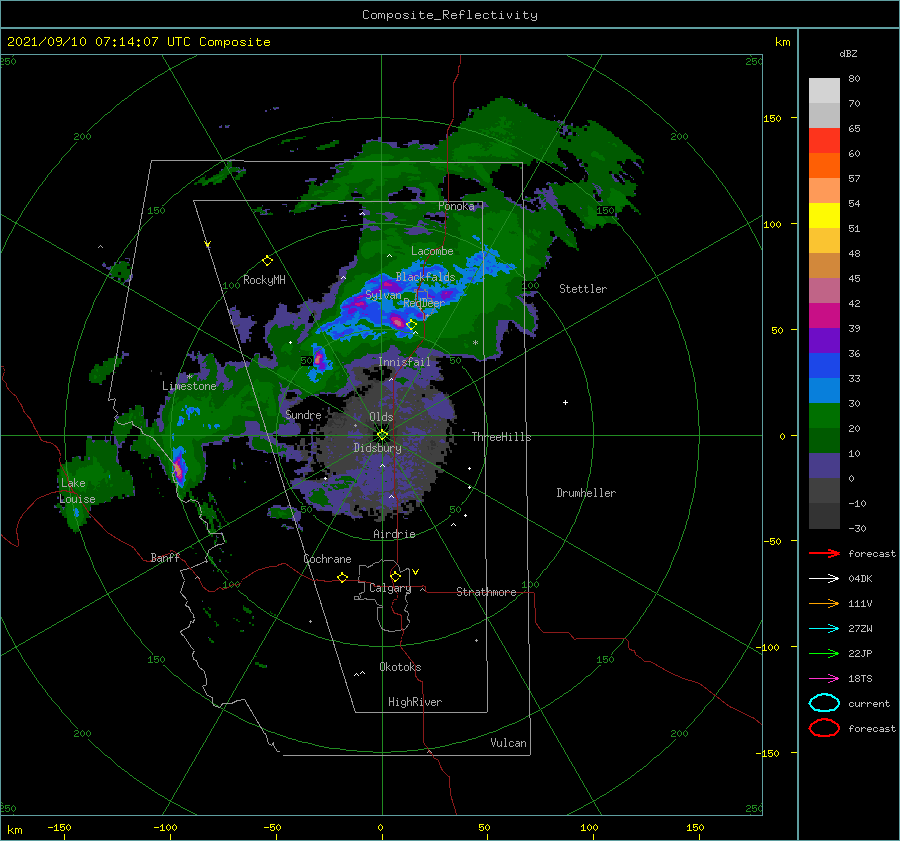The image size is (900, 841).
Task: Click the RedDeer city label
Action: pyautogui.click(x=424, y=303)
